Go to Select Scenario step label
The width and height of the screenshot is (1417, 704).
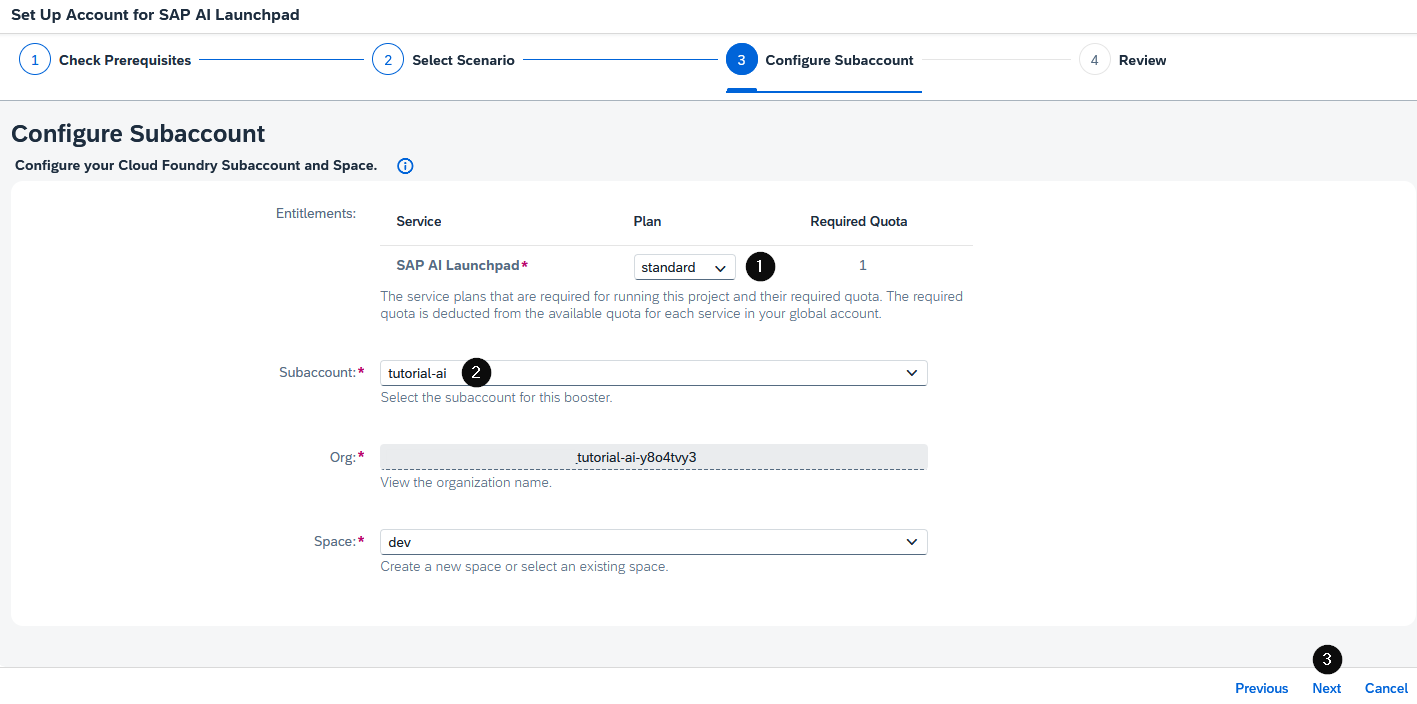point(463,60)
